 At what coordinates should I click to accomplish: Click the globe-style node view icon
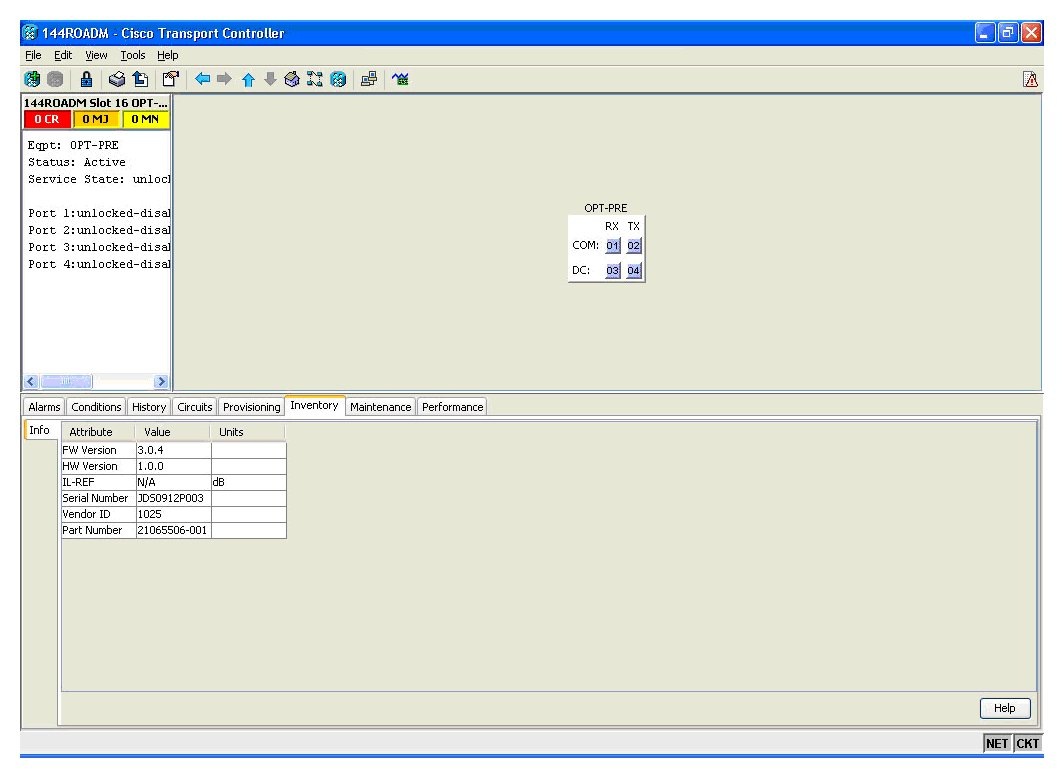tap(338, 79)
